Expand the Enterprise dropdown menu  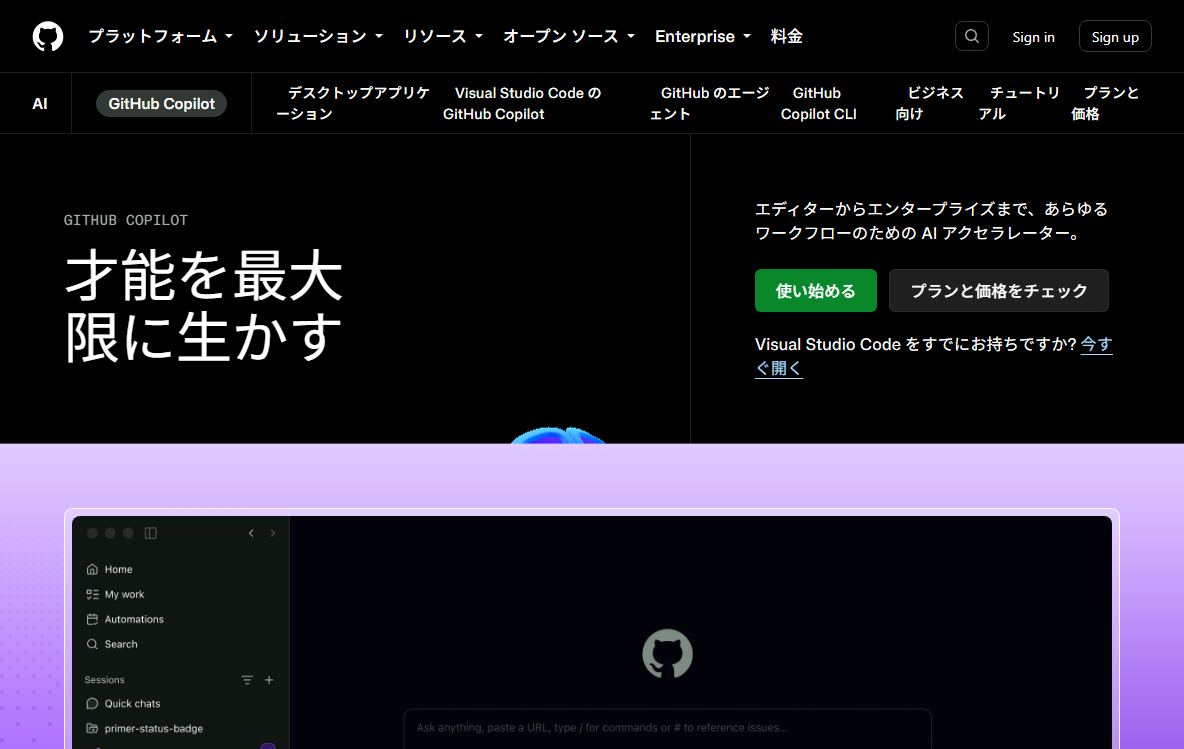click(703, 36)
